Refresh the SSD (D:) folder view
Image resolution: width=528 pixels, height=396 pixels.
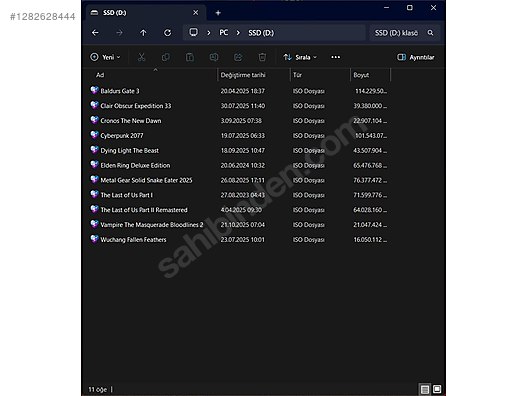tap(167, 33)
